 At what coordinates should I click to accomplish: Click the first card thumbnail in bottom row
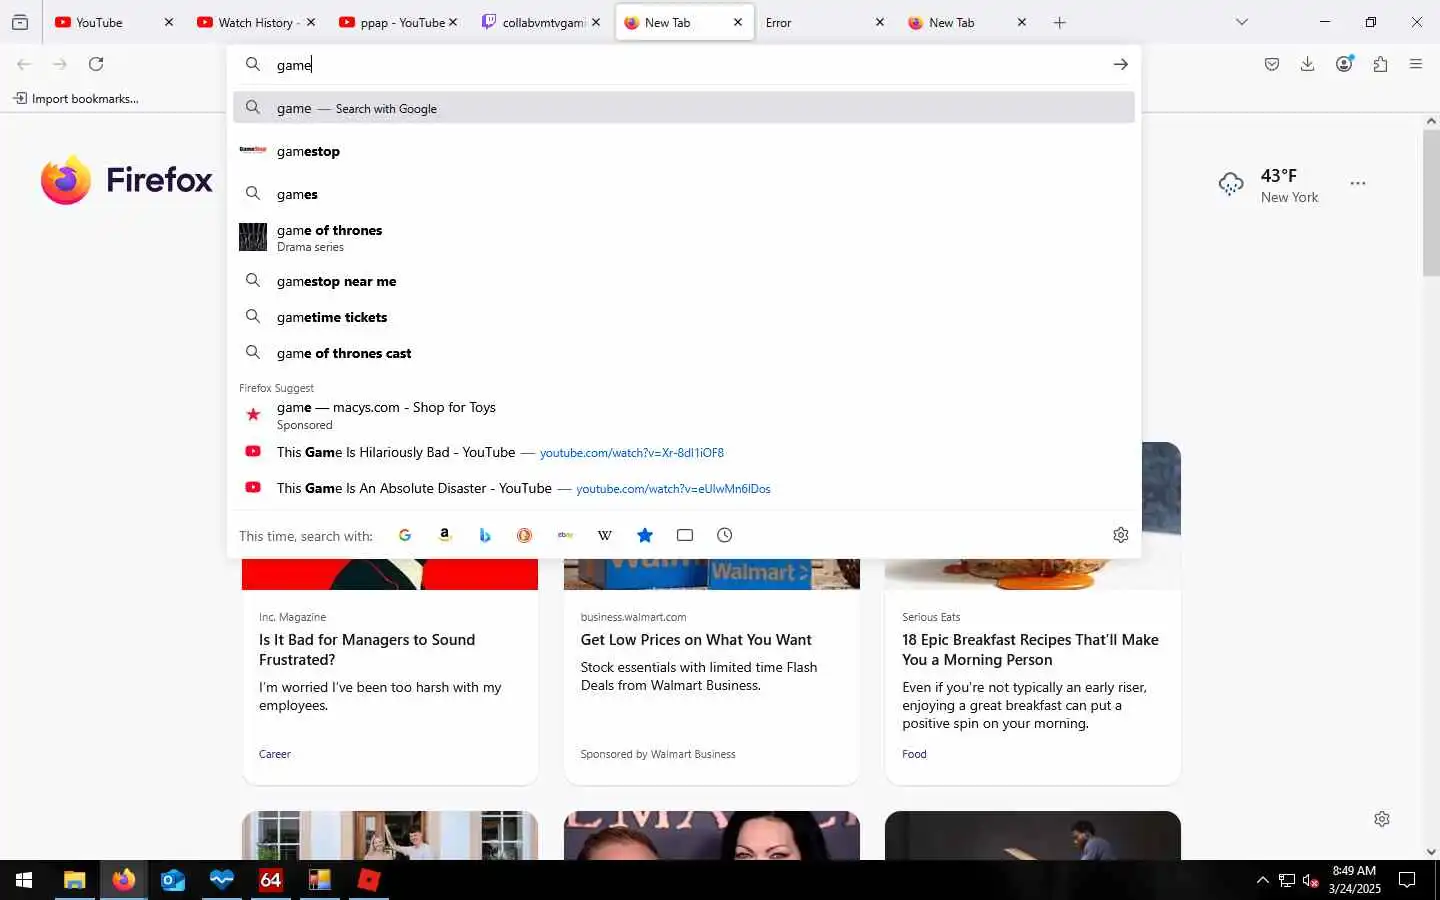pyautogui.click(x=390, y=835)
